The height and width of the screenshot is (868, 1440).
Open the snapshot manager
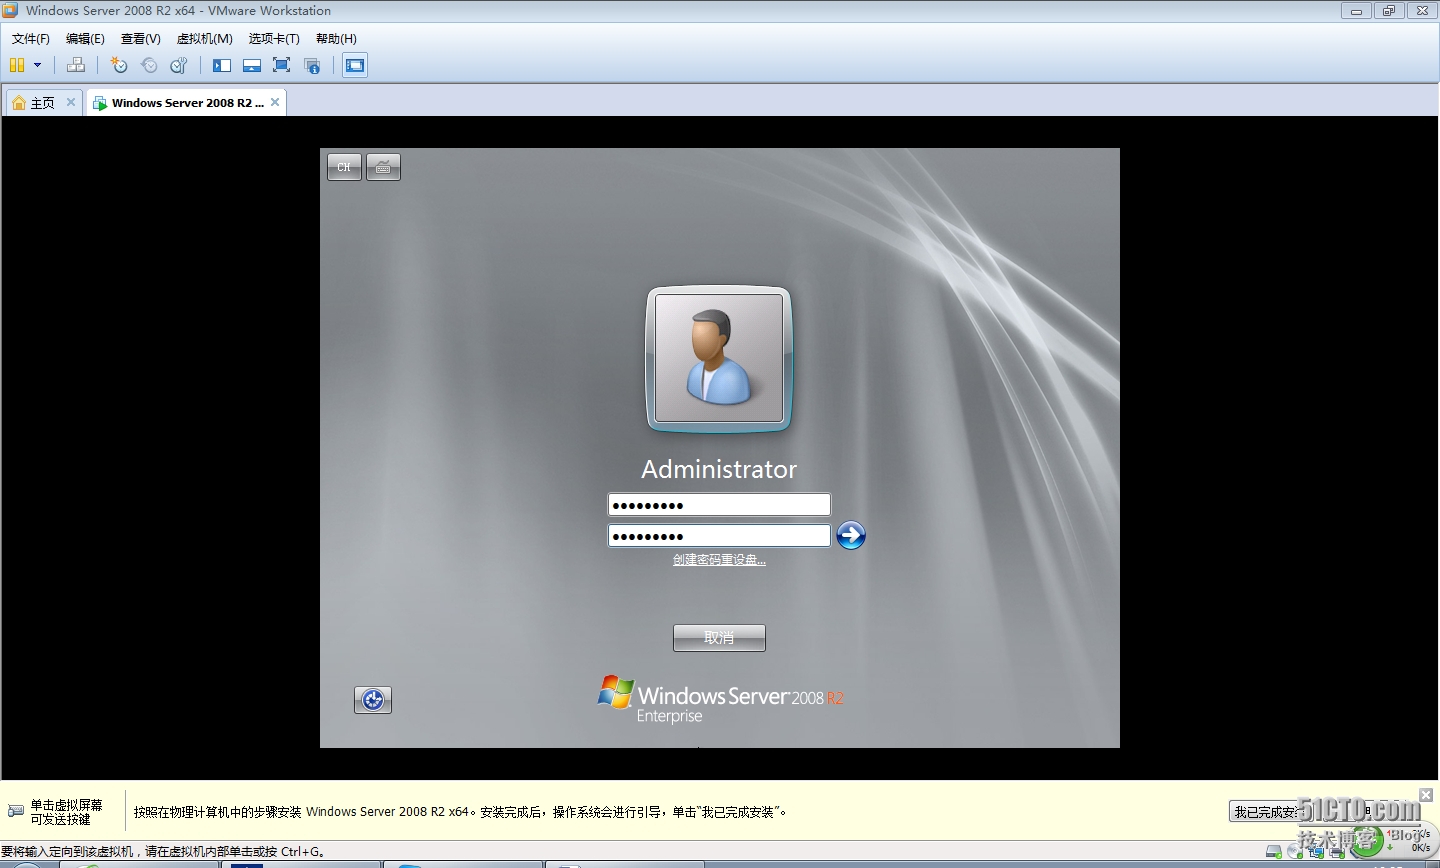[179, 65]
